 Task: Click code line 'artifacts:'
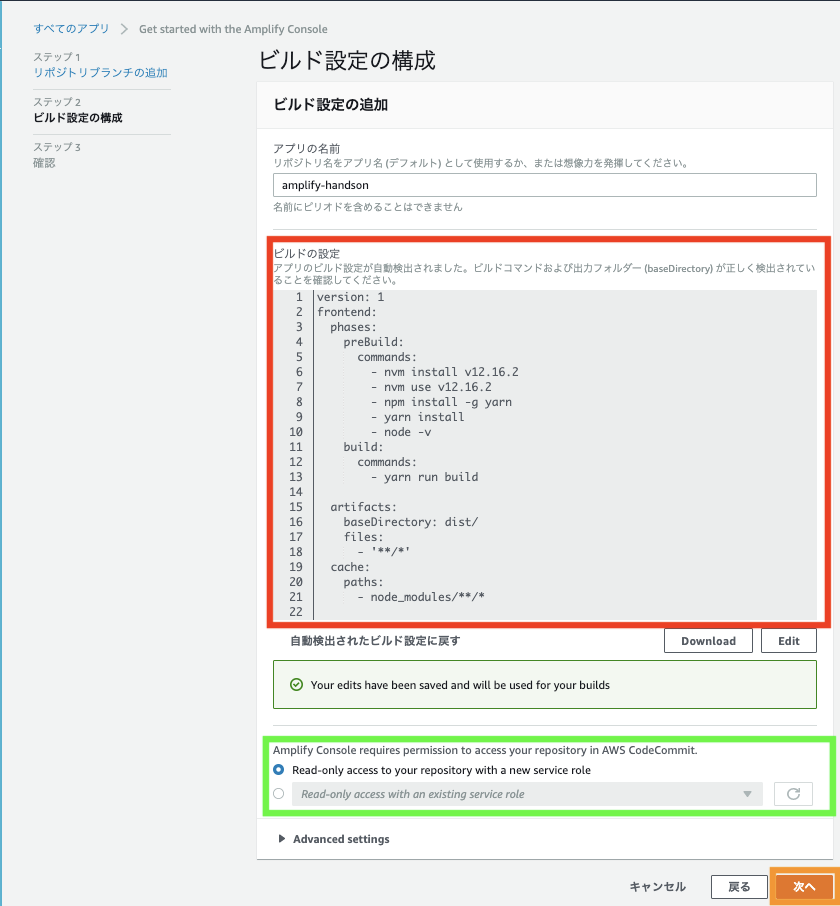tap(363, 507)
